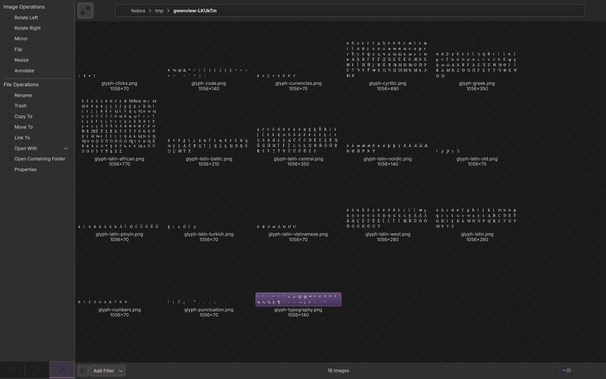Select the glyph-currencies.png thumbnail
The width and height of the screenshot is (606, 379).
click(298, 76)
